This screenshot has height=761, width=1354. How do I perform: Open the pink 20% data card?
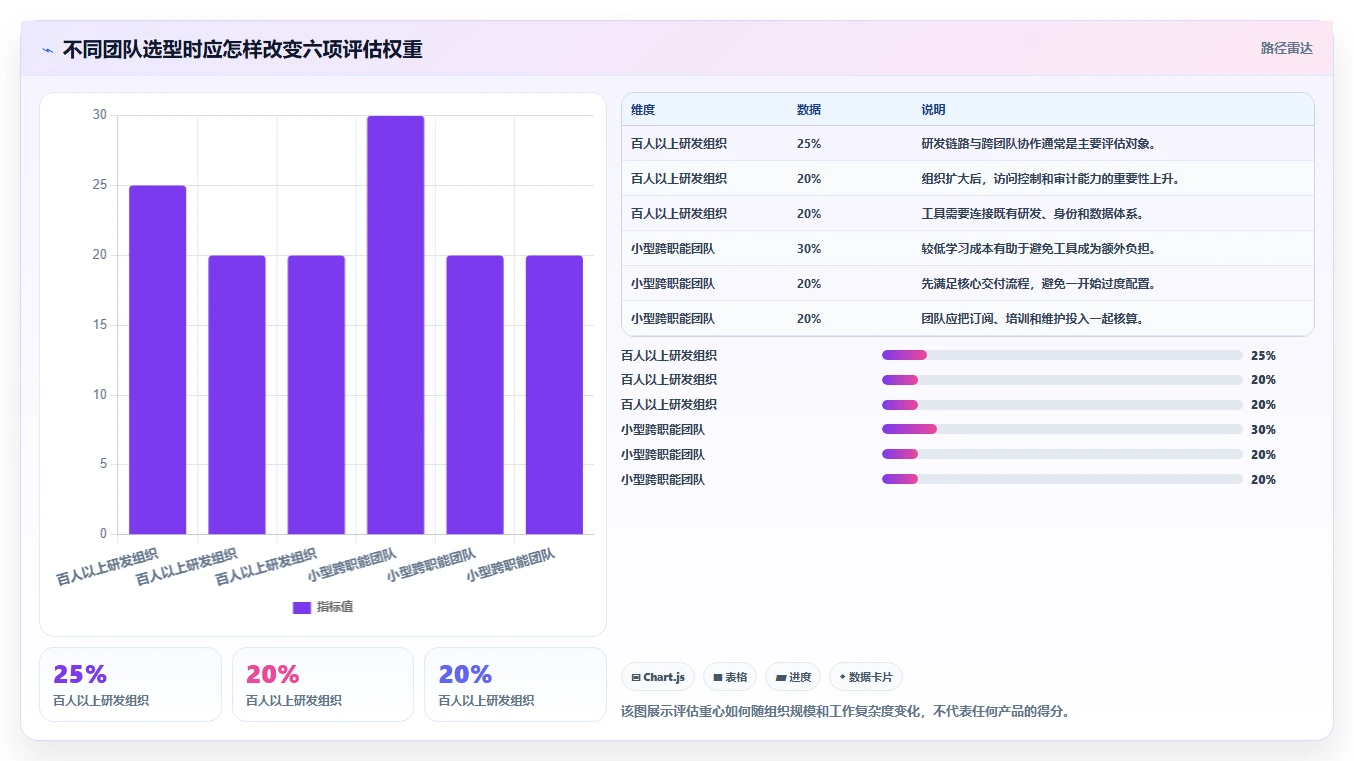click(x=323, y=684)
